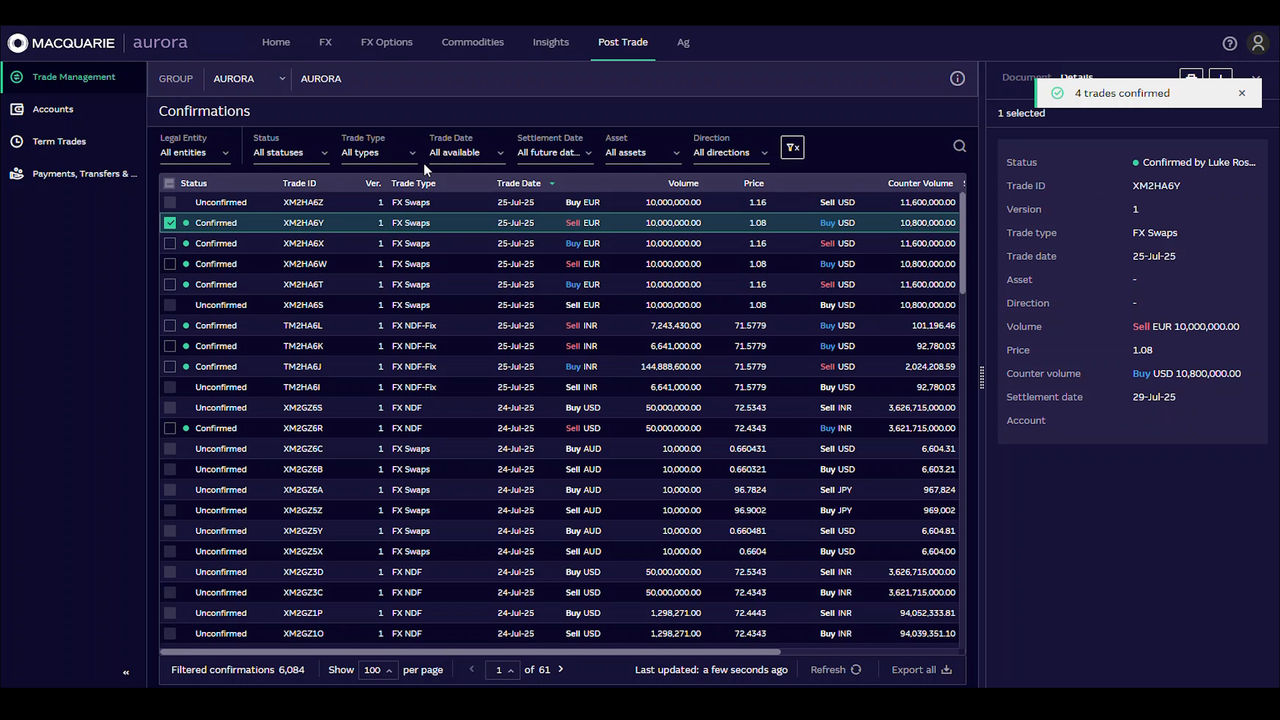
Task: Open the confirmations search magnifier
Action: (959, 147)
